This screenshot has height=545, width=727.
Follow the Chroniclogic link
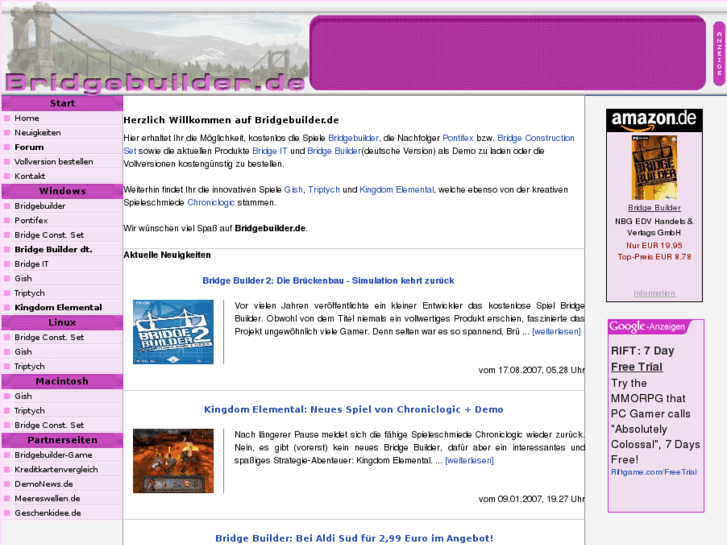[211, 203]
